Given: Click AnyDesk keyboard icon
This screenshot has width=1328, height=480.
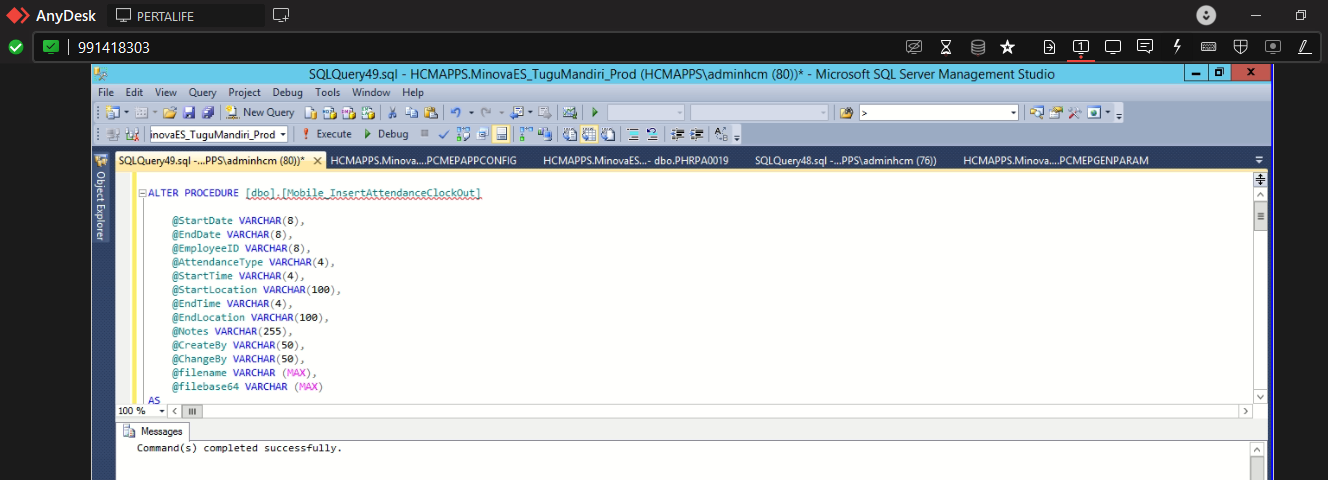Looking at the screenshot, I should pyautogui.click(x=1208, y=46).
